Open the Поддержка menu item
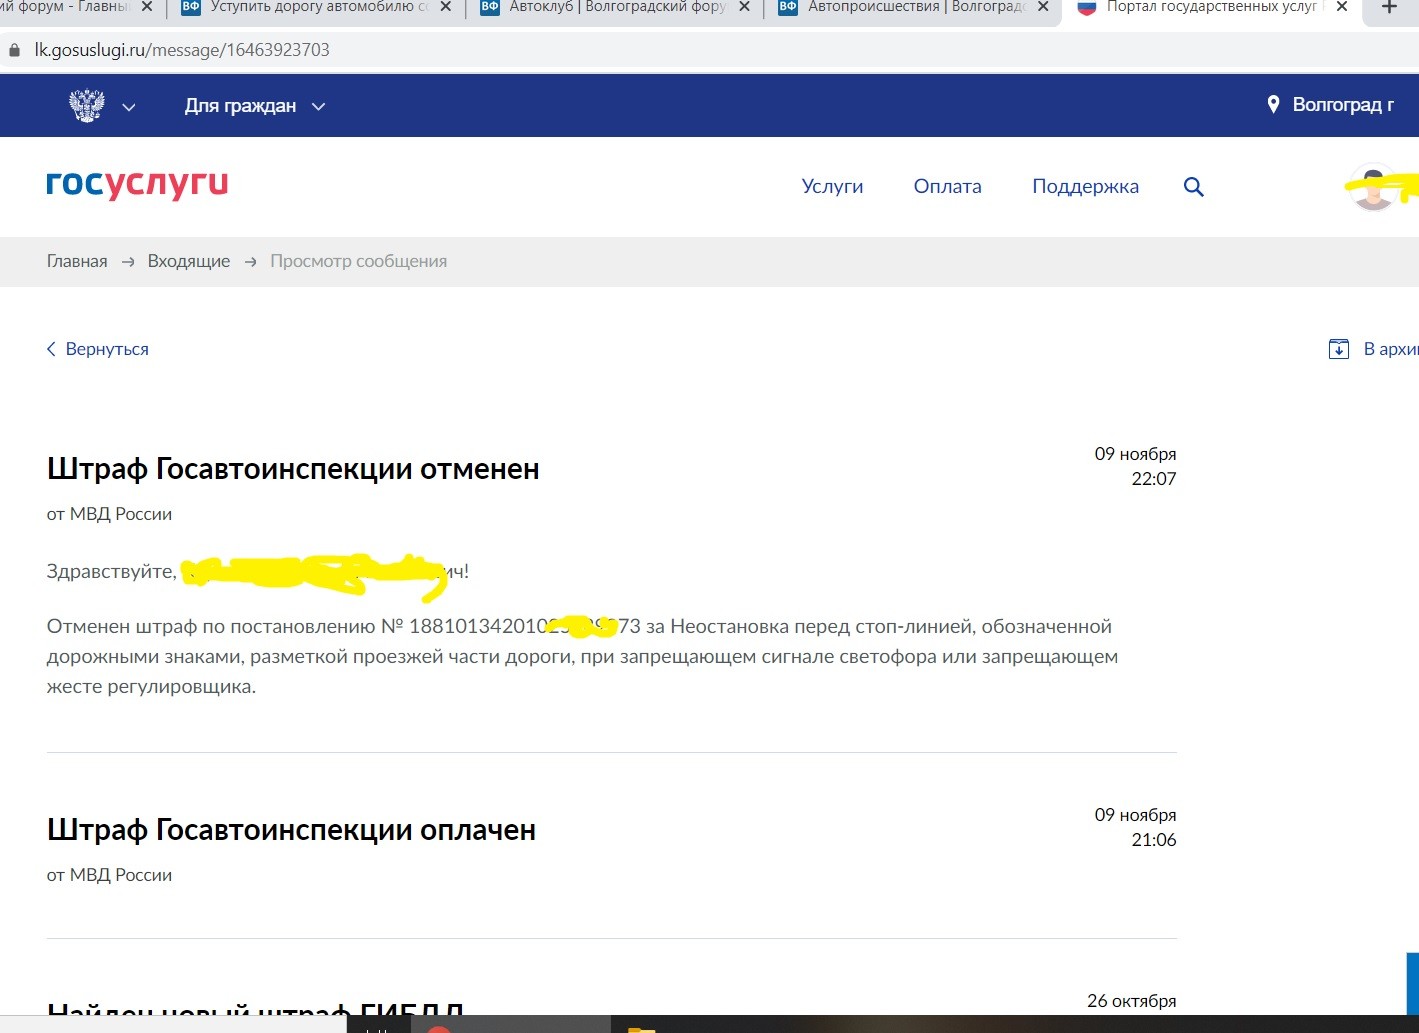Image resolution: width=1419 pixels, height=1033 pixels. (1085, 187)
